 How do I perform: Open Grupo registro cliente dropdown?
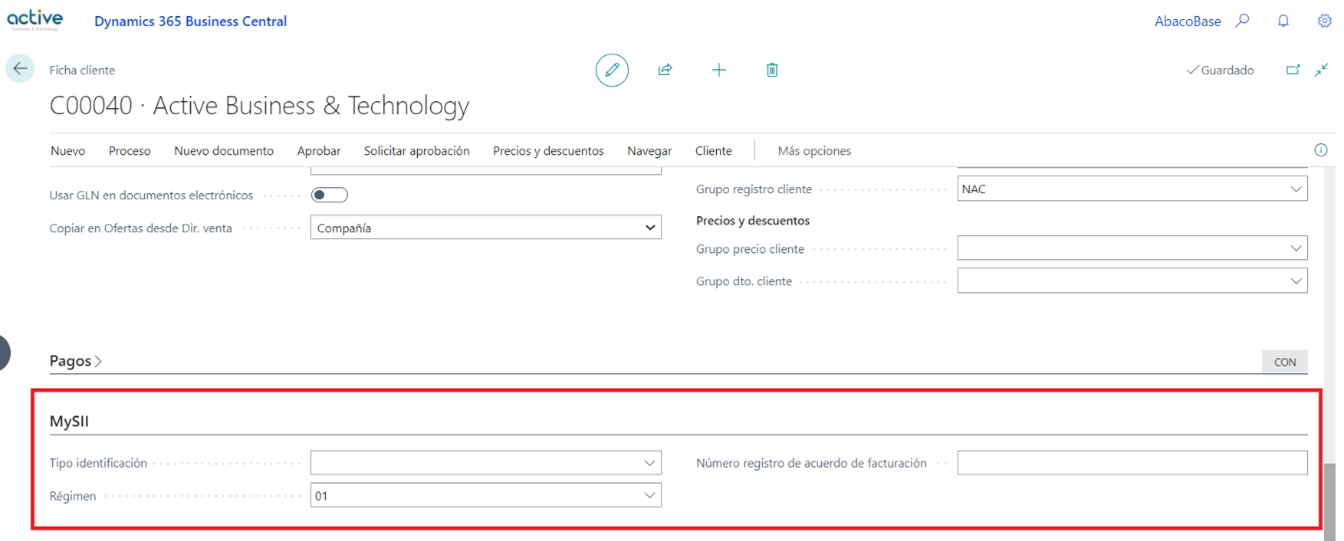pyautogui.click(x=1132, y=189)
